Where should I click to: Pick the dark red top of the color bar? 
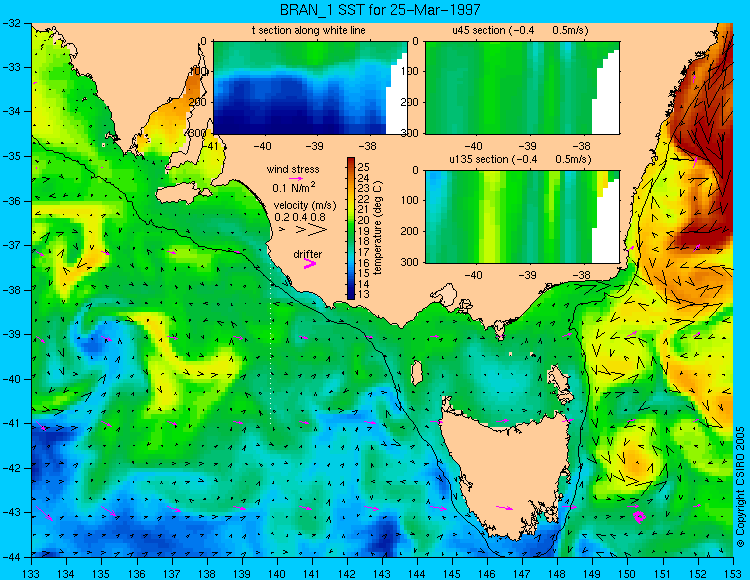pos(351,161)
